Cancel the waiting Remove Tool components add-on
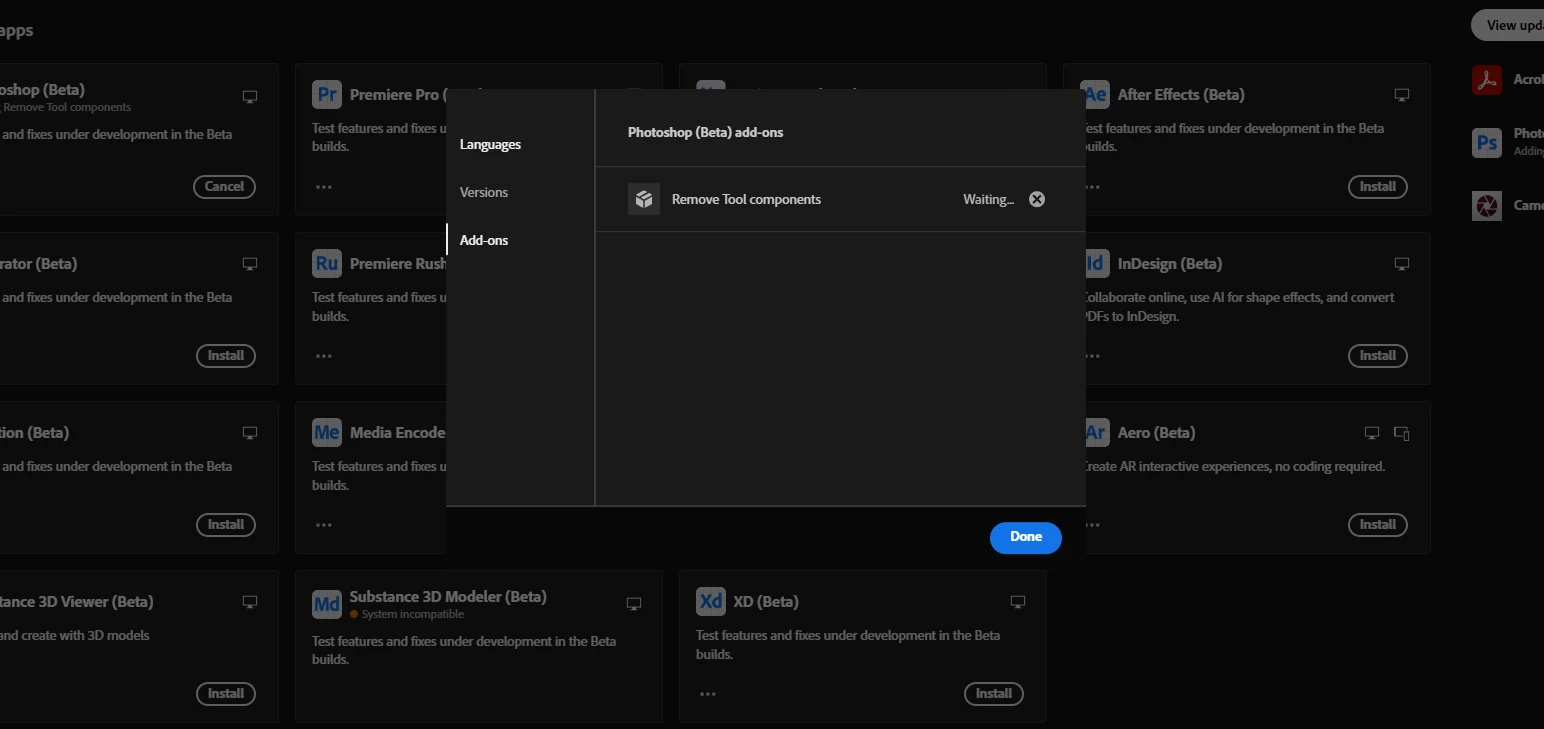 pos(1037,199)
